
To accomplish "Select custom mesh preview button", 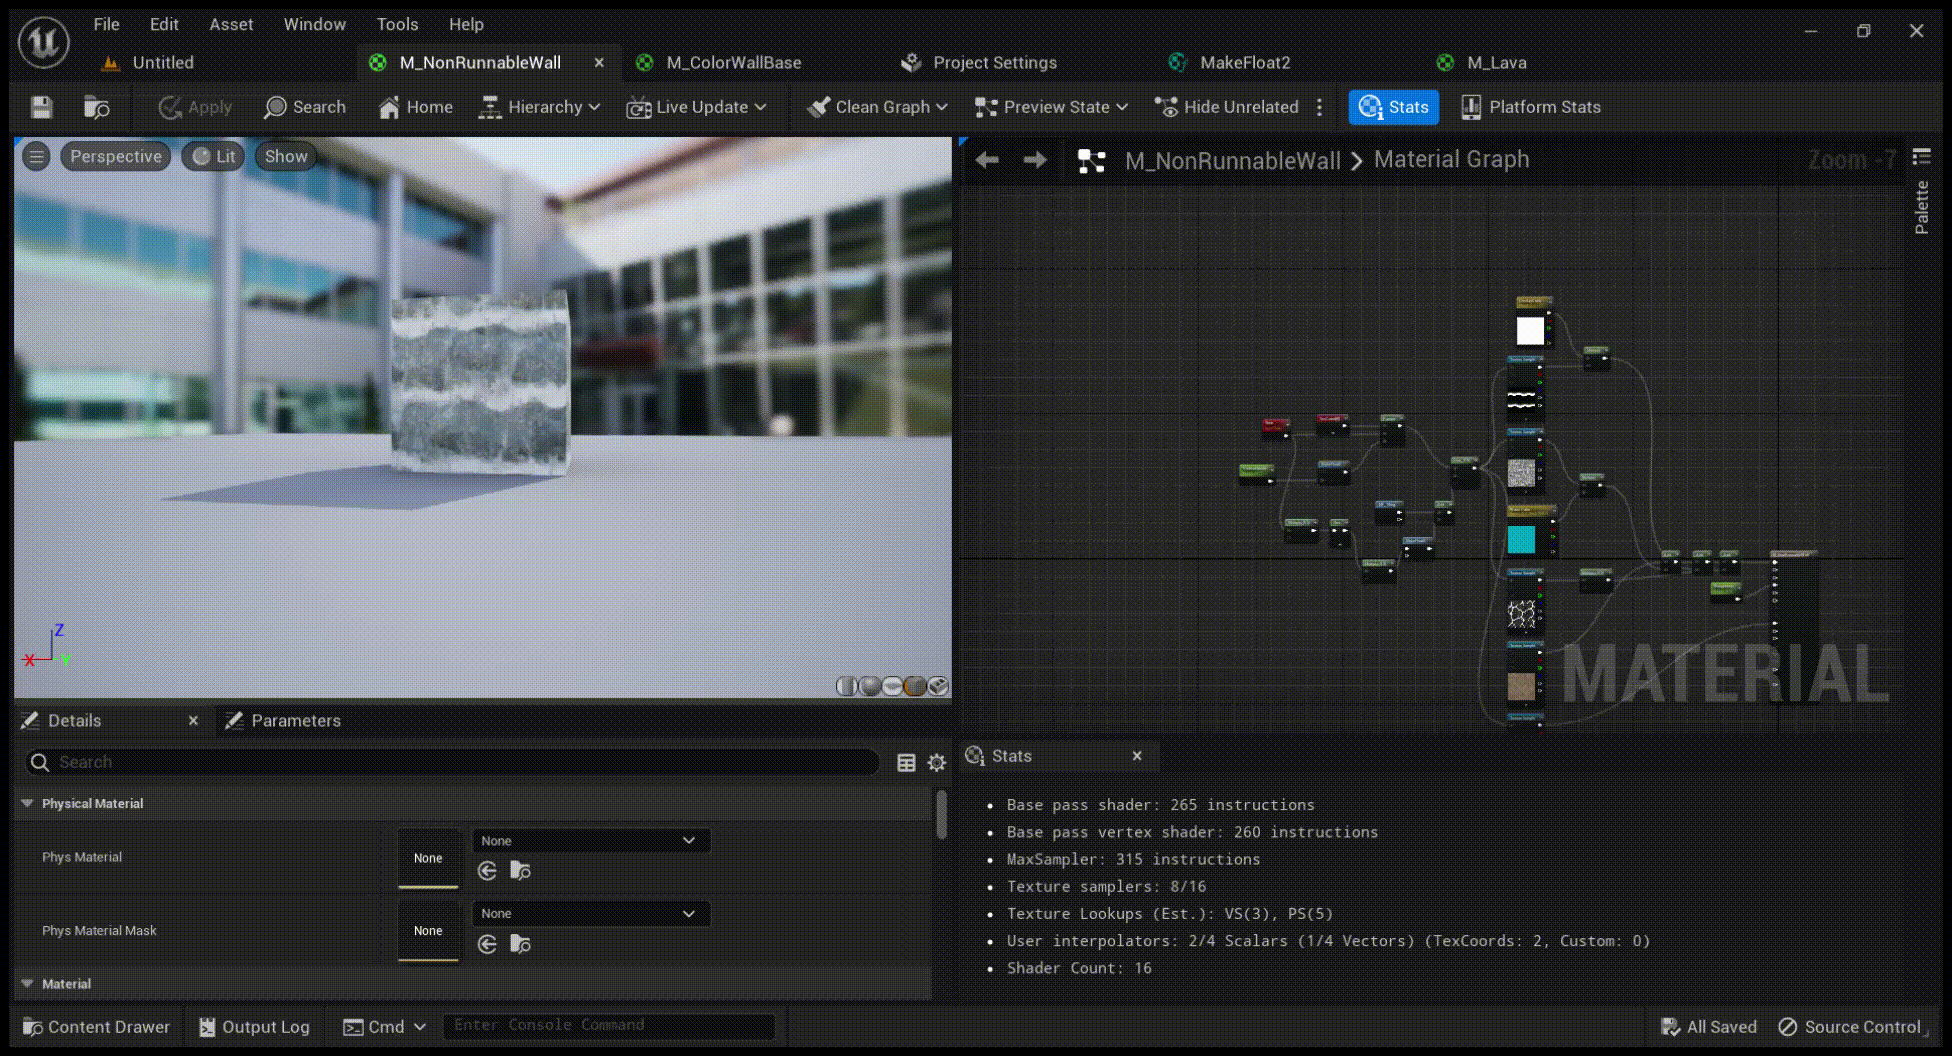I will click(938, 686).
